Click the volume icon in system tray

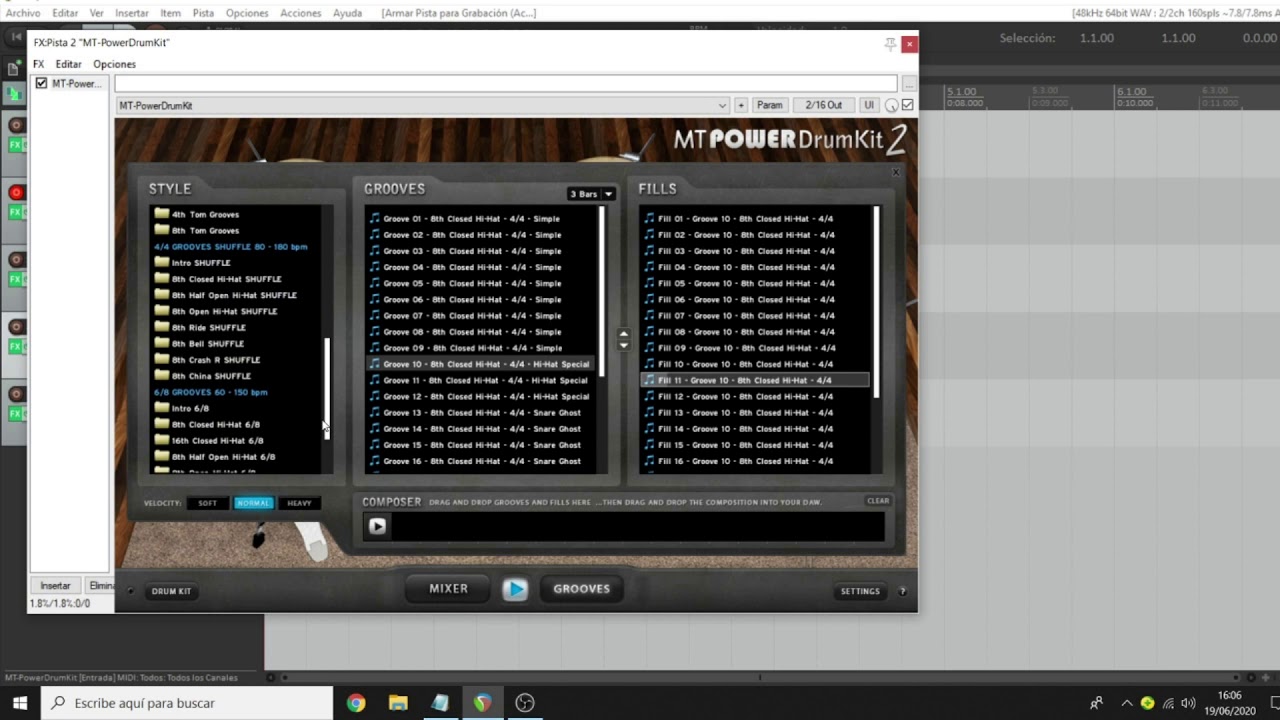(1188, 703)
